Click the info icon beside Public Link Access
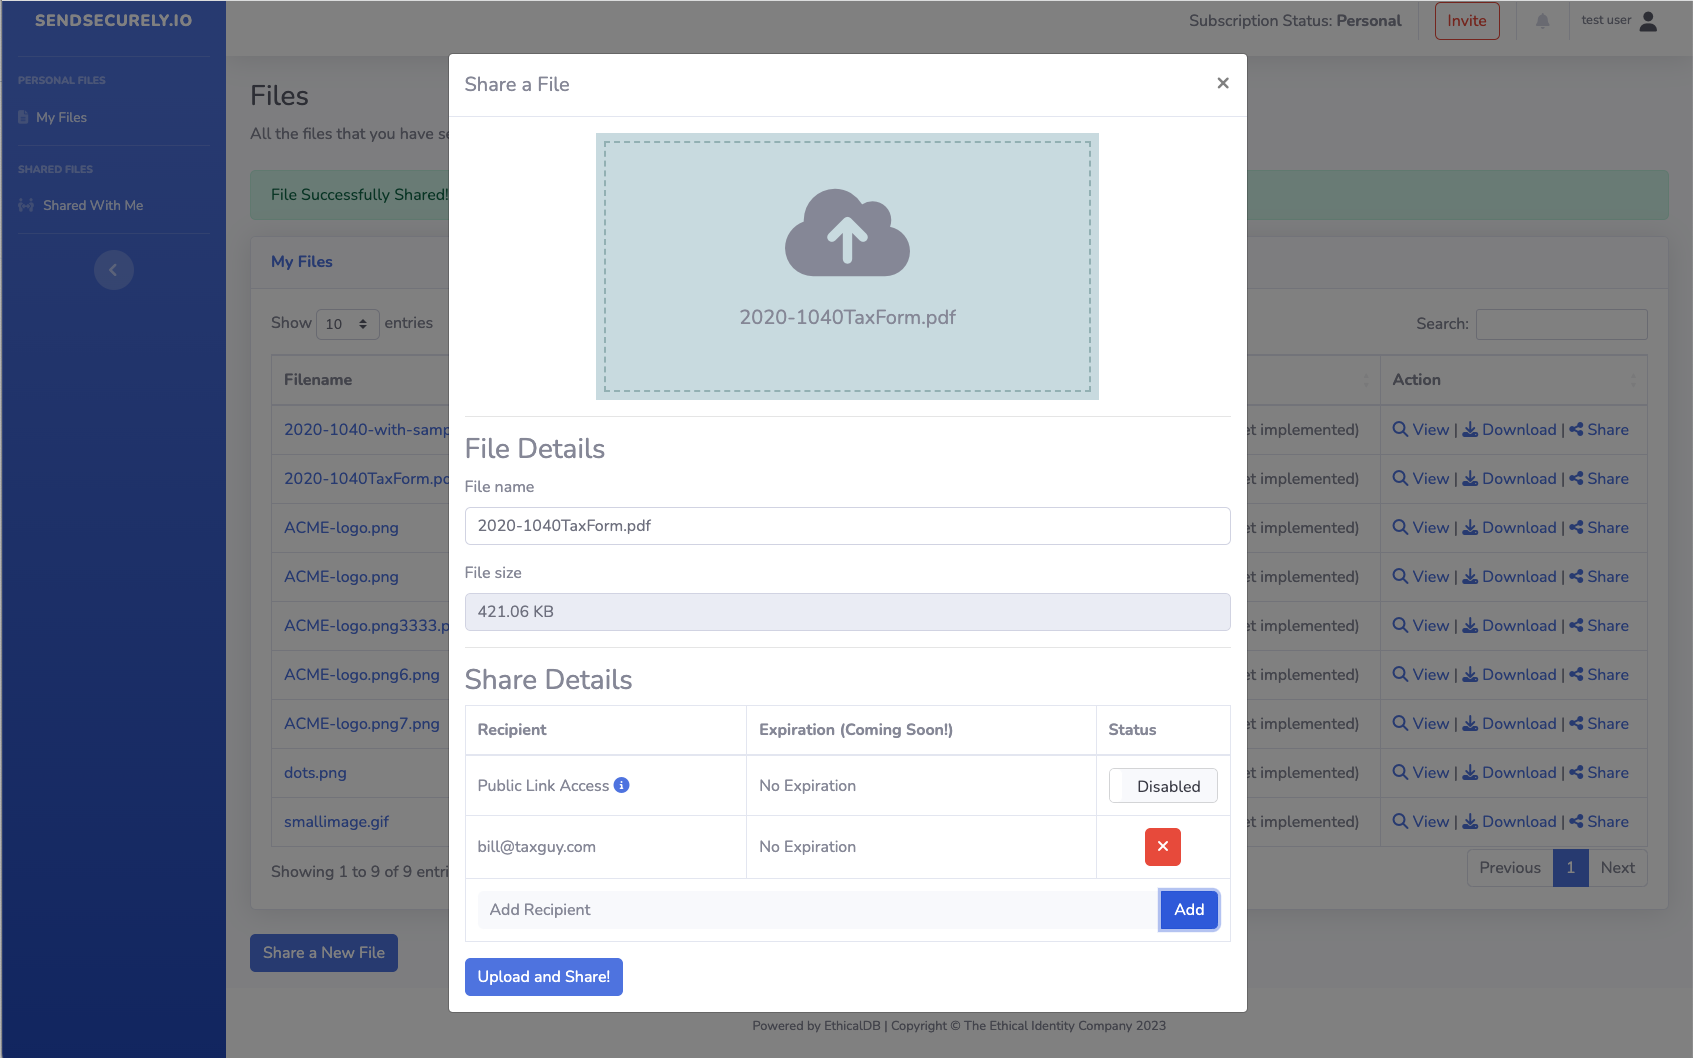The width and height of the screenshot is (1693, 1058). pos(621,785)
